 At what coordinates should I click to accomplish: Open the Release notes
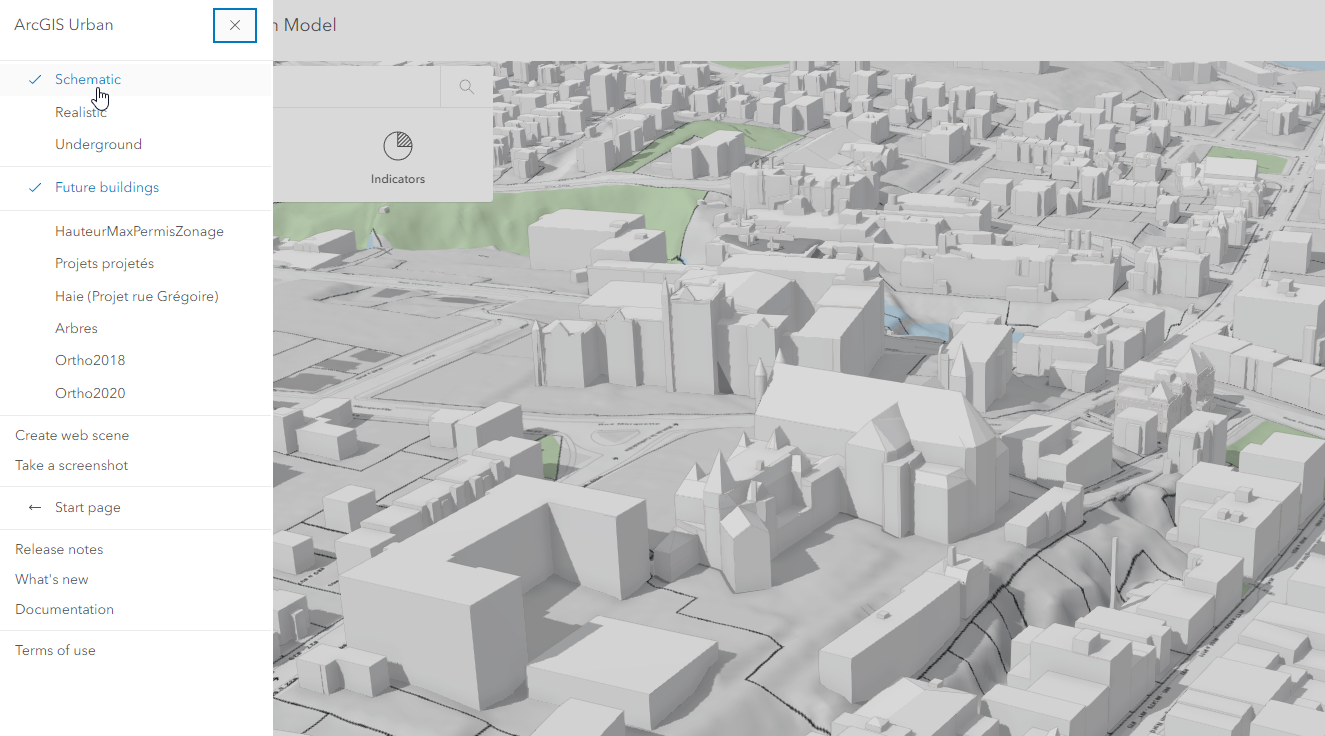(x=58, y=549)
